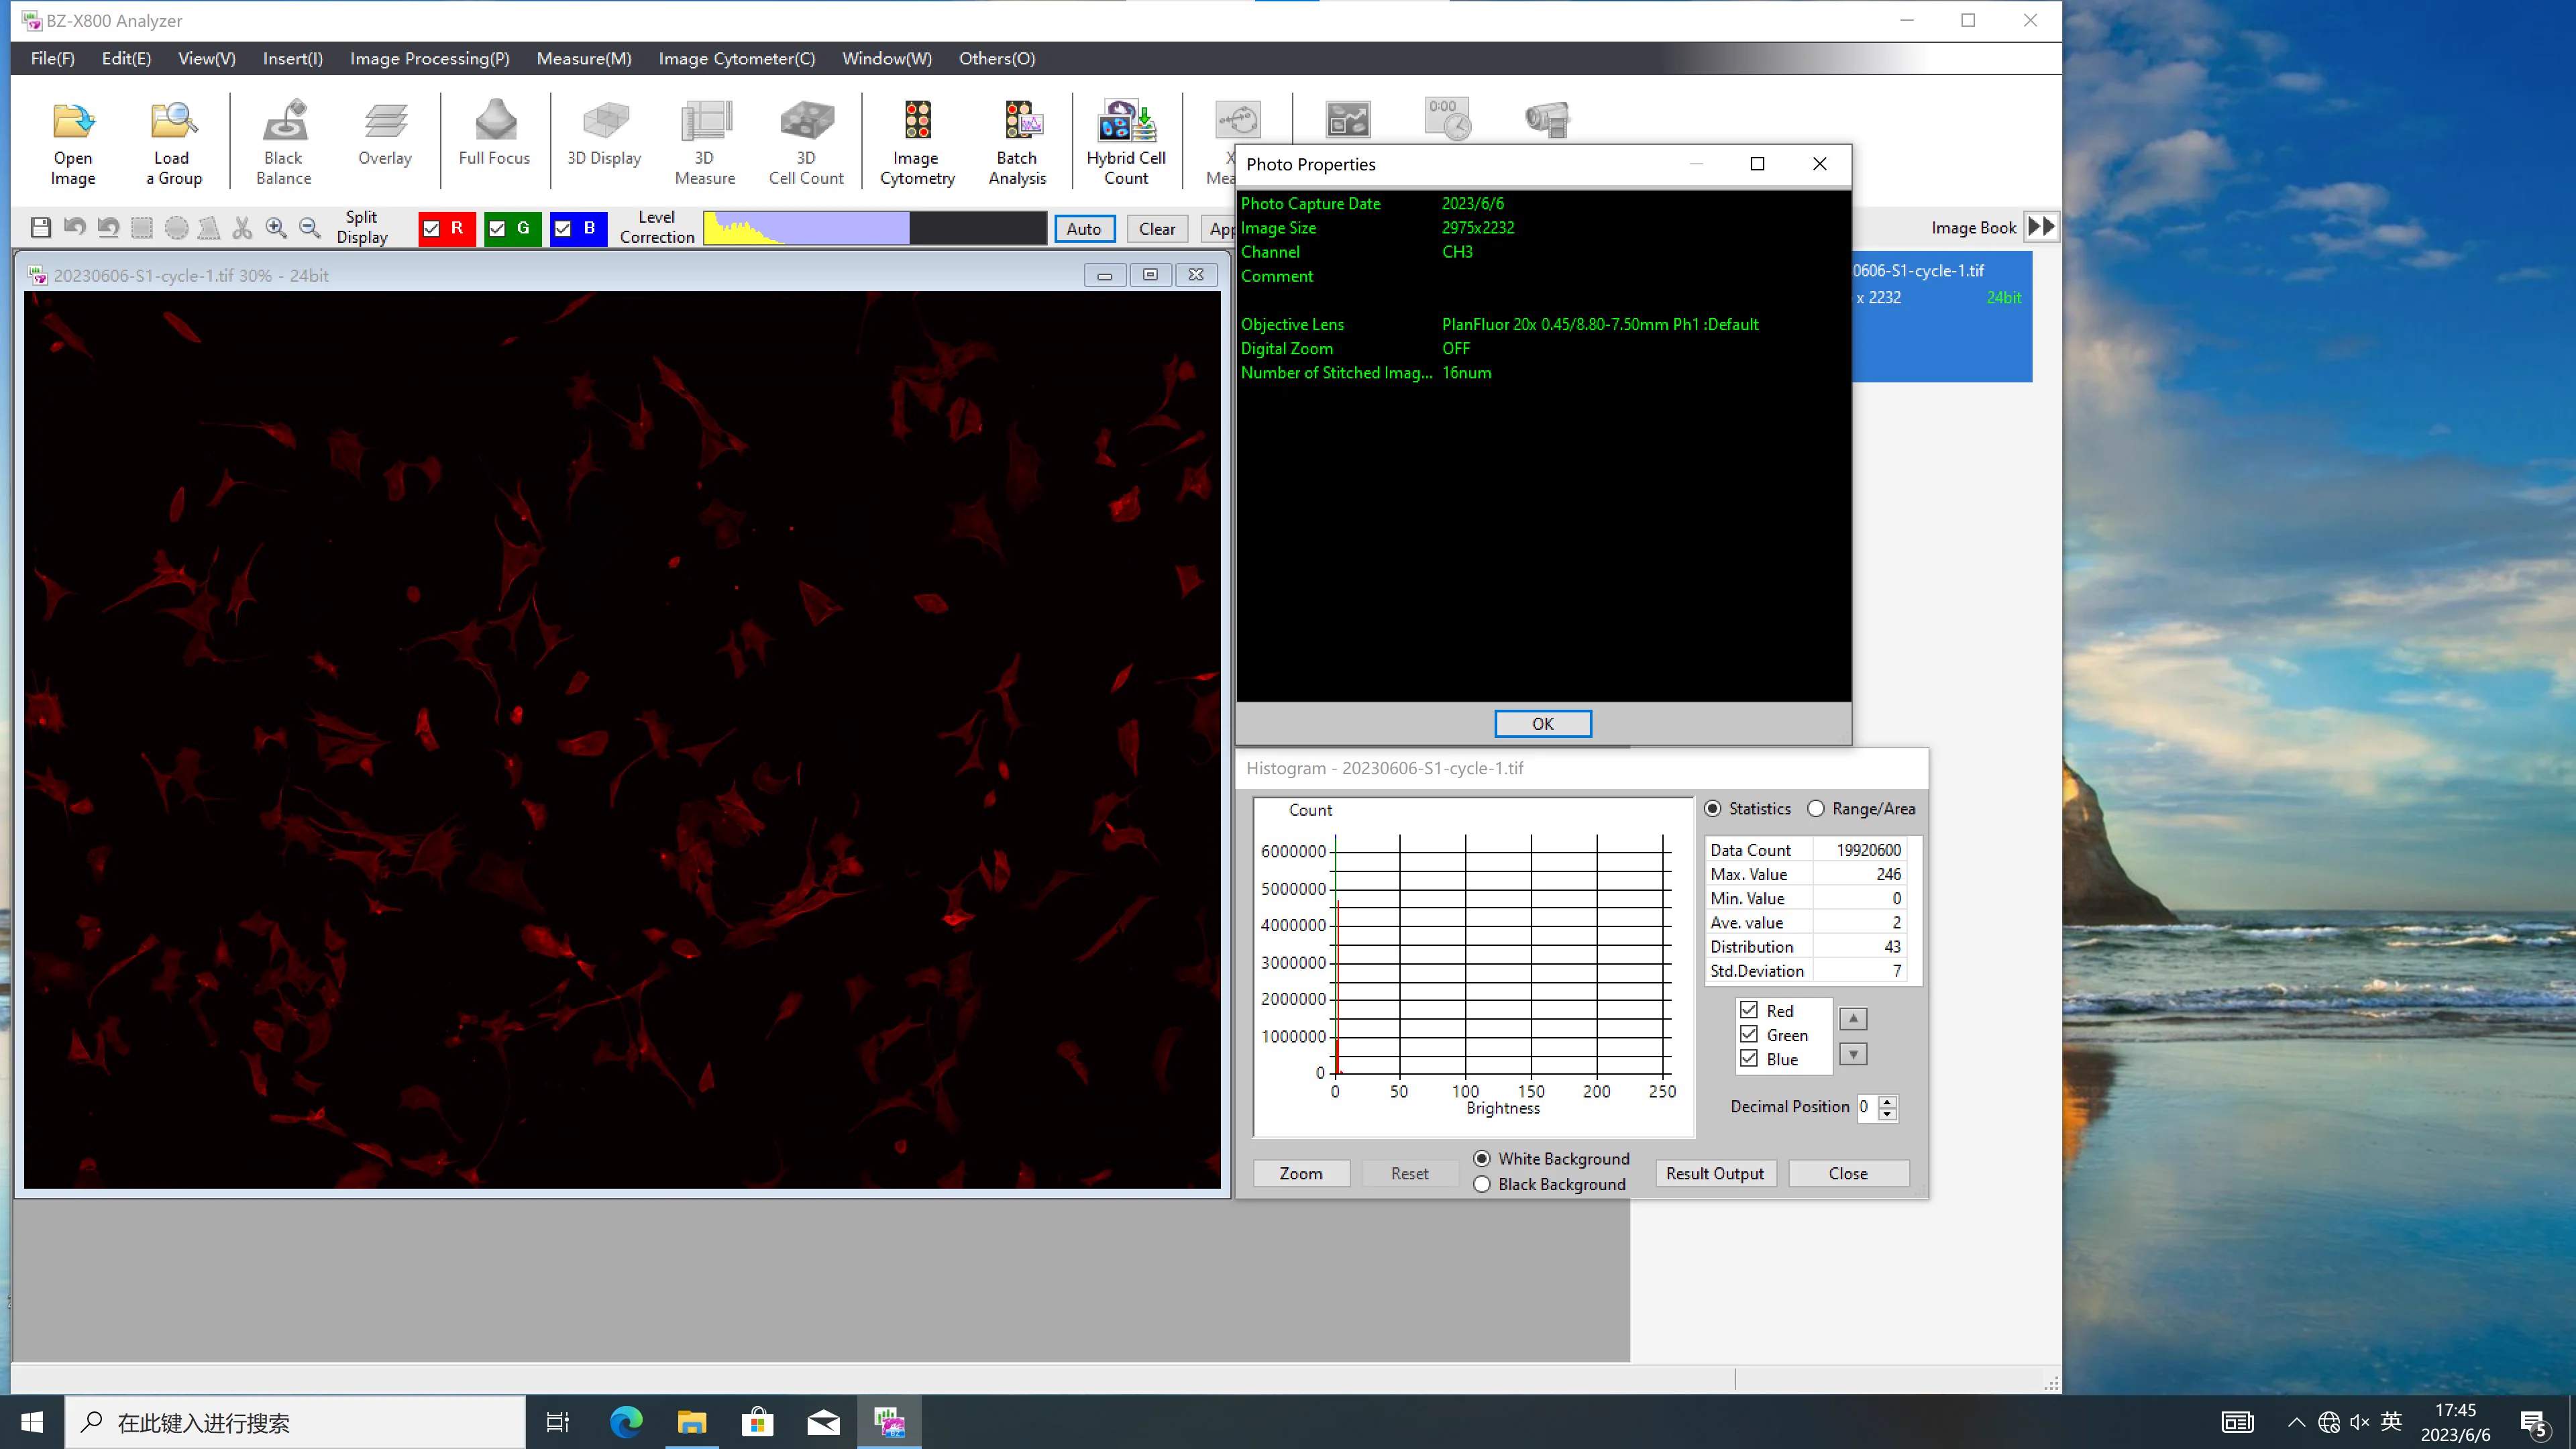Click the Decimal Position input field
Viewport: 2576px width, 1449px height.
click(x=1866, y=1107)
